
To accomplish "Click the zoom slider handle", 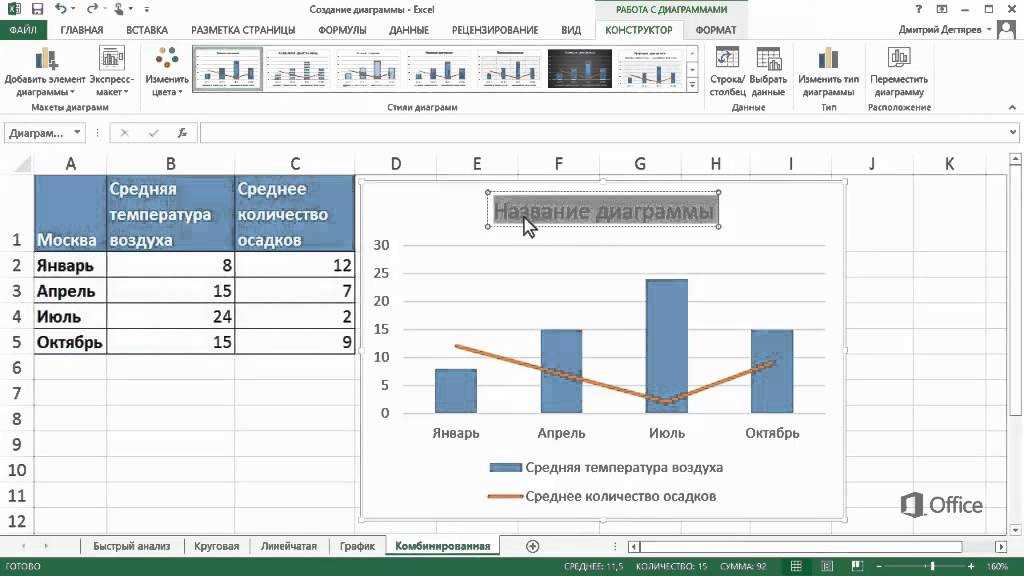I will (x=933, y=566).
